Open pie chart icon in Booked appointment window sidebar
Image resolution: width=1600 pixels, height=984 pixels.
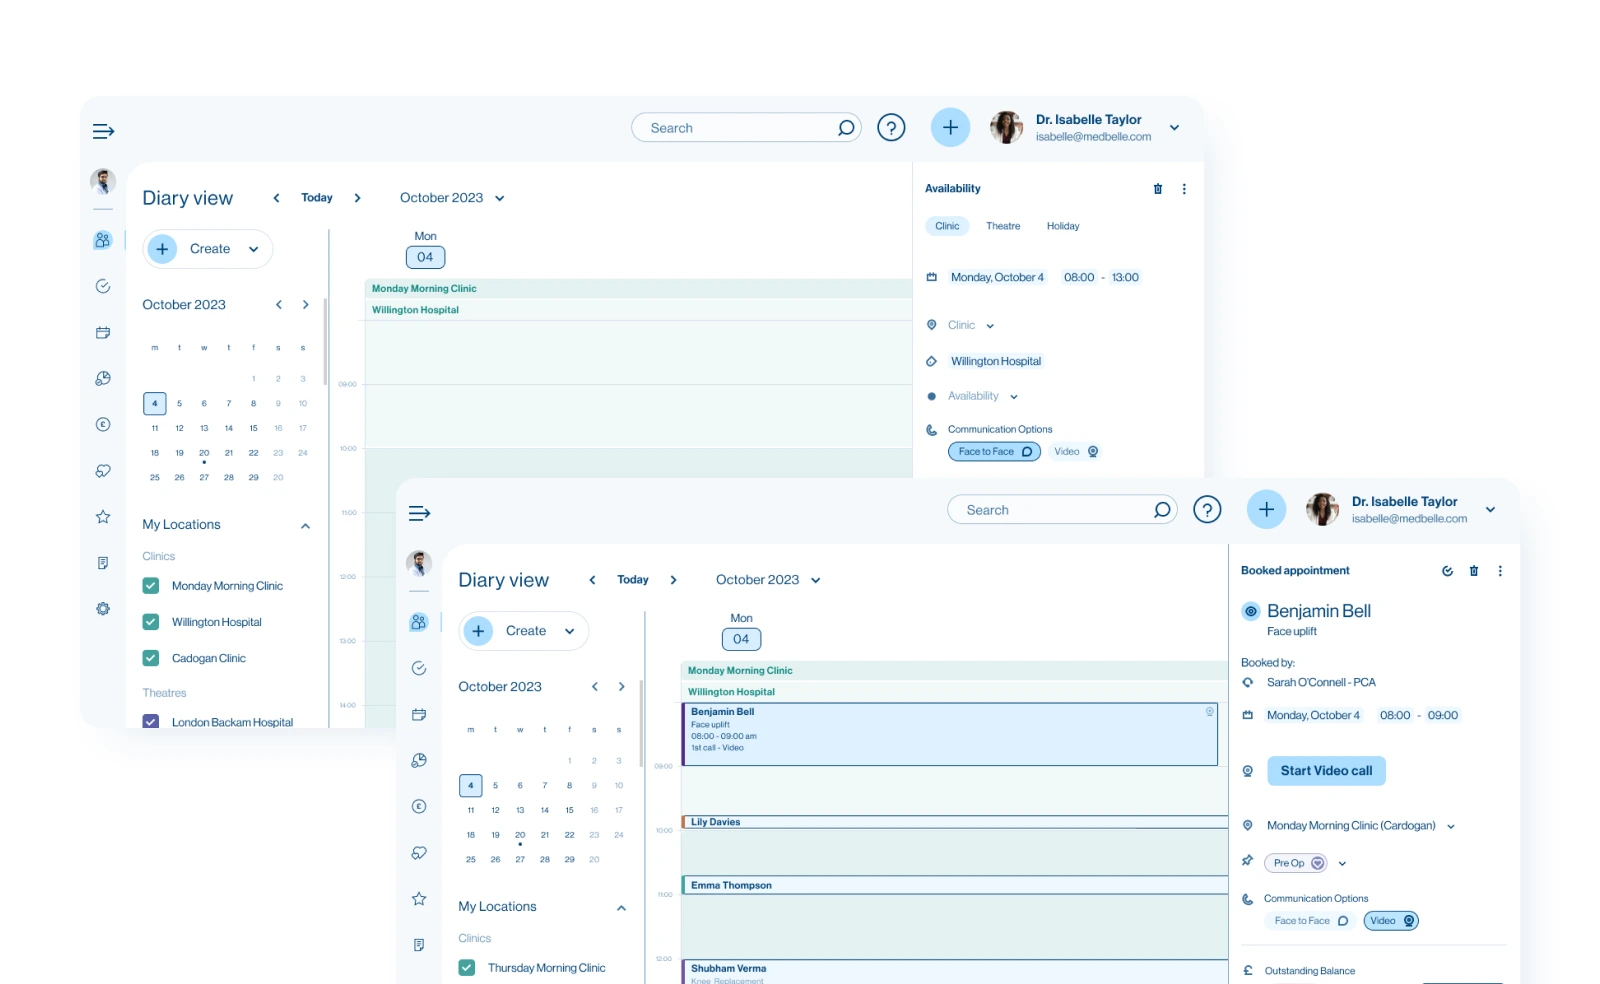click(419, 761)
